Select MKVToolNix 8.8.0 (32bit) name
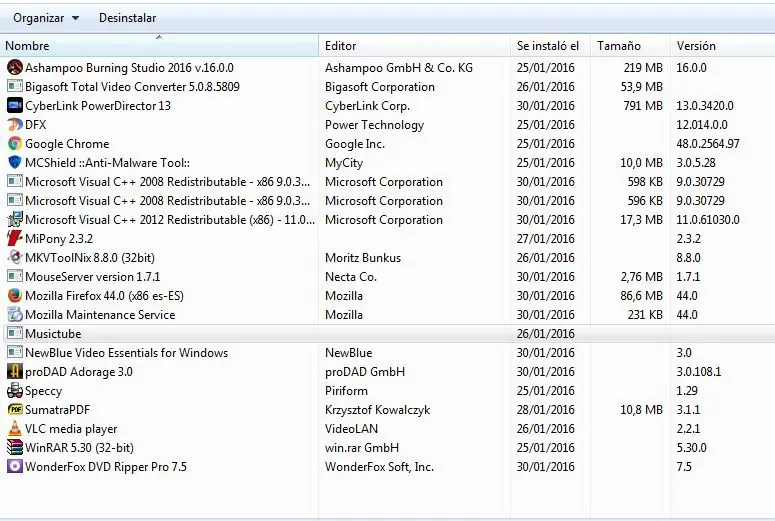Screen dimensions: 775x521 click(x=89, y=258)
